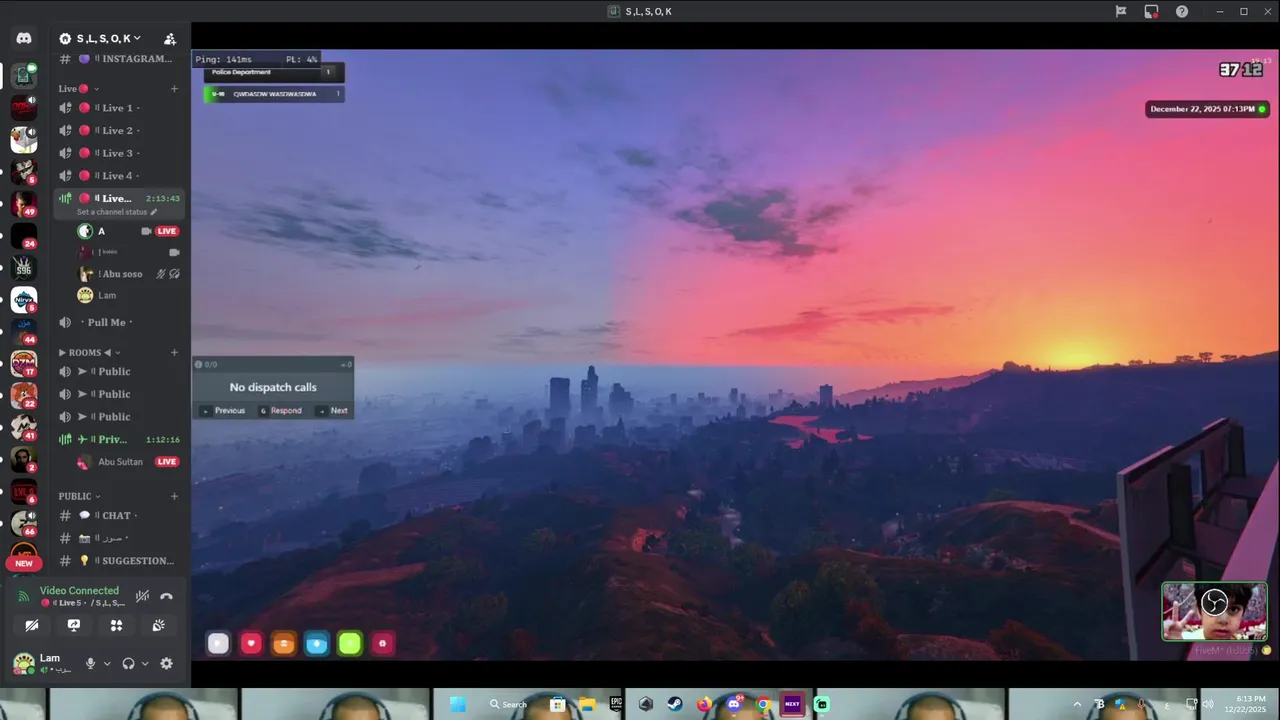Open Epic Games launcher from the taskbar

(x=616, y=704)
